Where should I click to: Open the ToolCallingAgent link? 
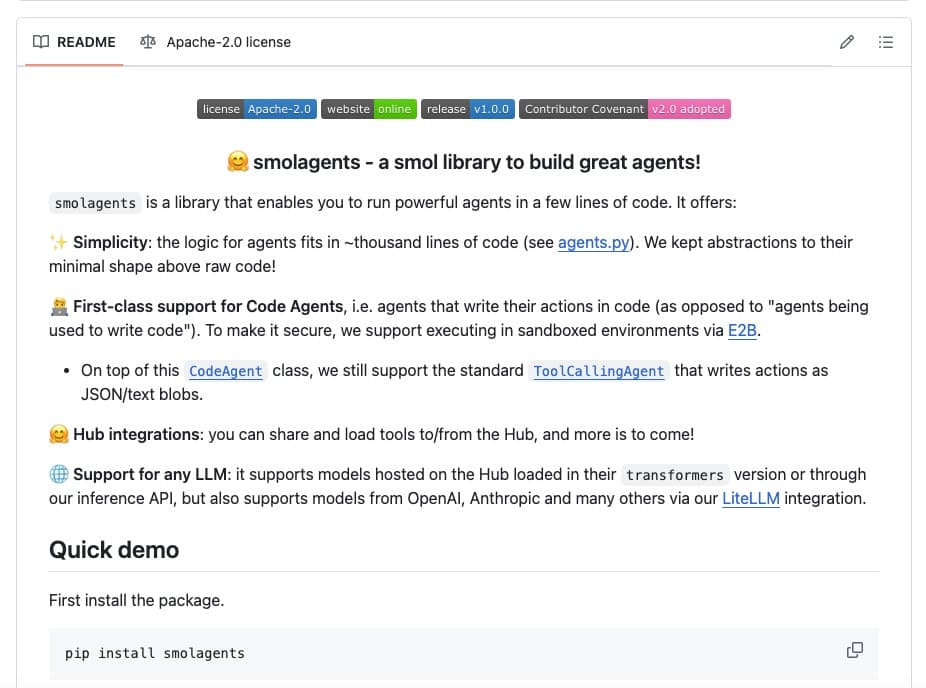coord(599,371)
